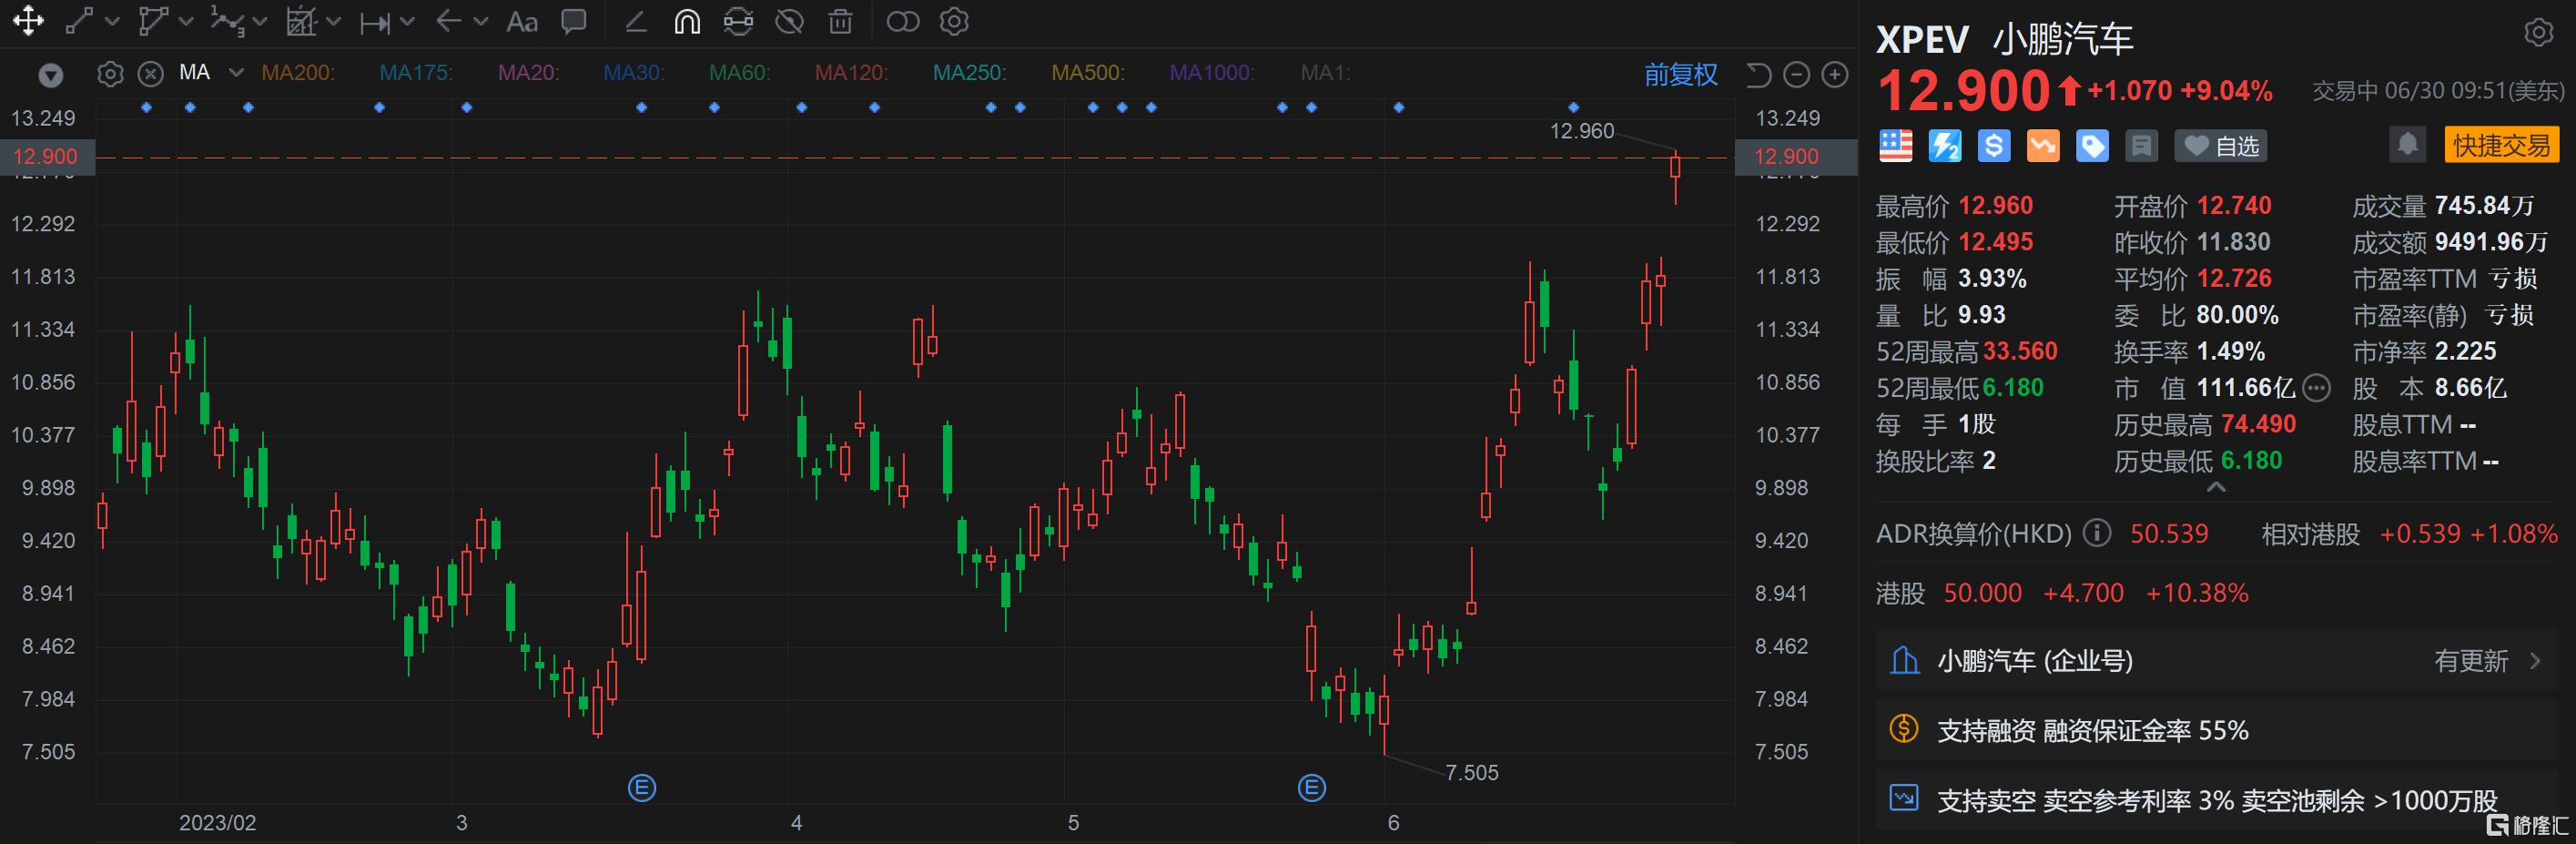Click the MA120 legend label
2576x844 pixels.
[x=851, y=73]
